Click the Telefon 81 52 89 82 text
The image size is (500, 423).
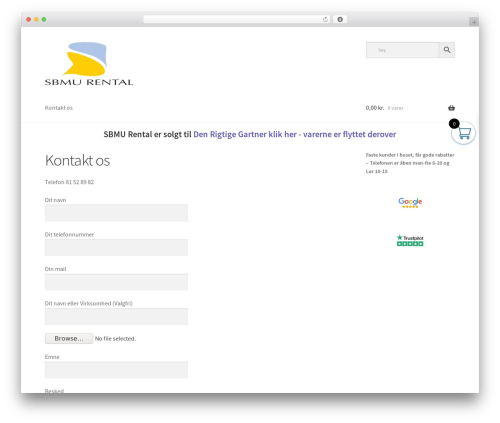tap(69, 182)
